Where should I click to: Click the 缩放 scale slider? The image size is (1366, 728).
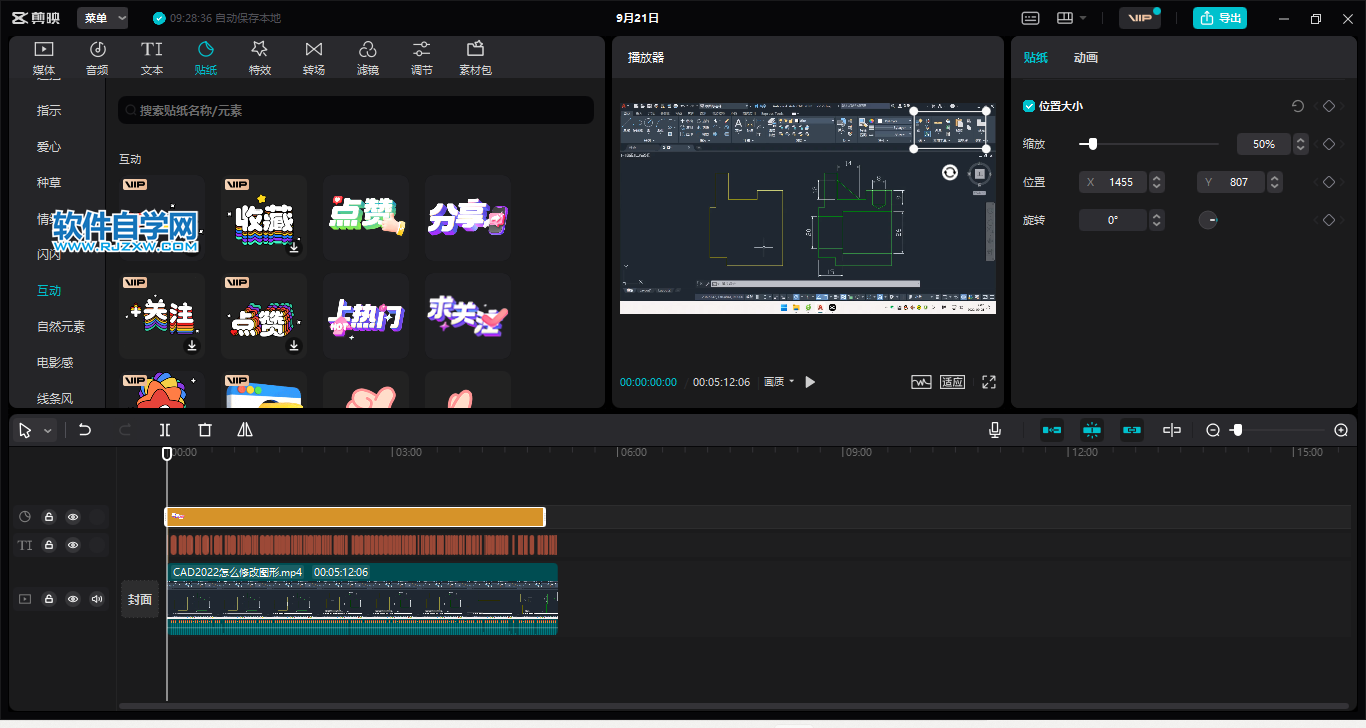point(1148,144)
